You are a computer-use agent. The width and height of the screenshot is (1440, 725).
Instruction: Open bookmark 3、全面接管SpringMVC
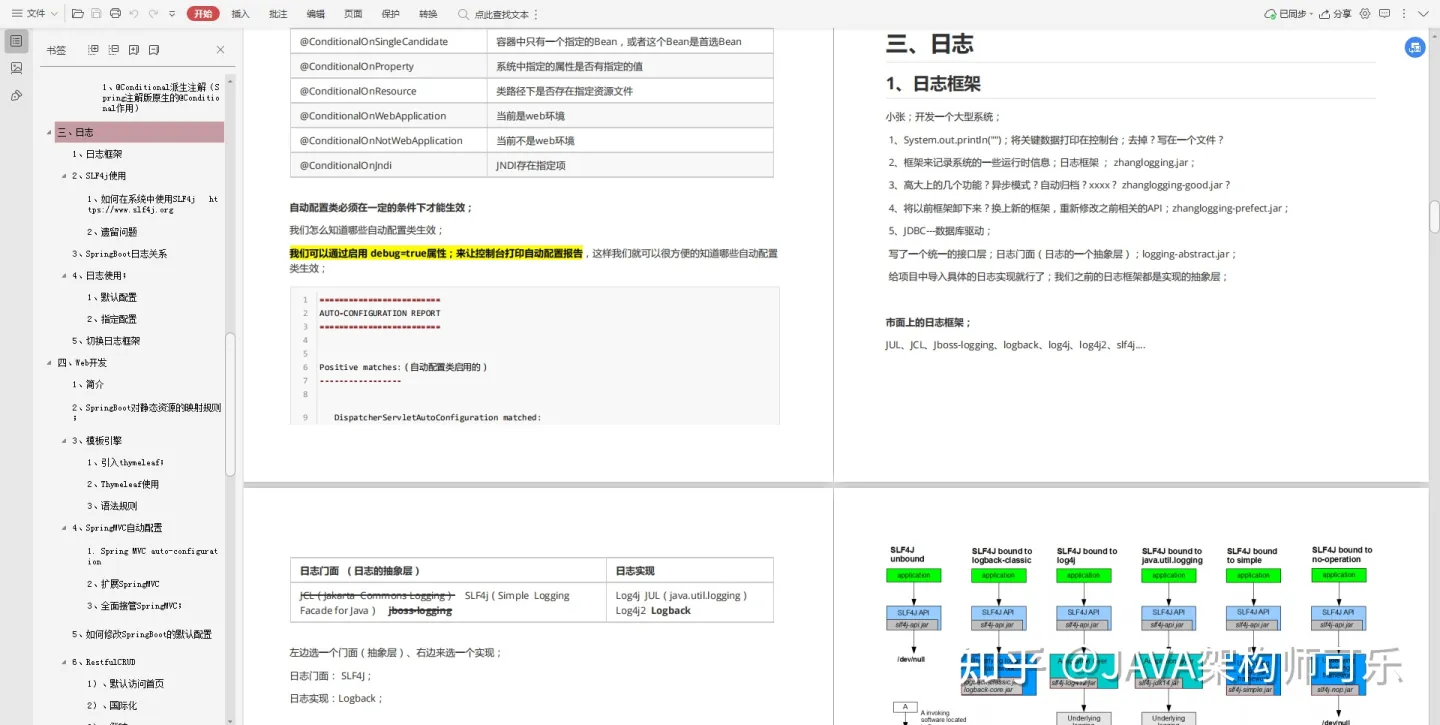pos(134,606)
